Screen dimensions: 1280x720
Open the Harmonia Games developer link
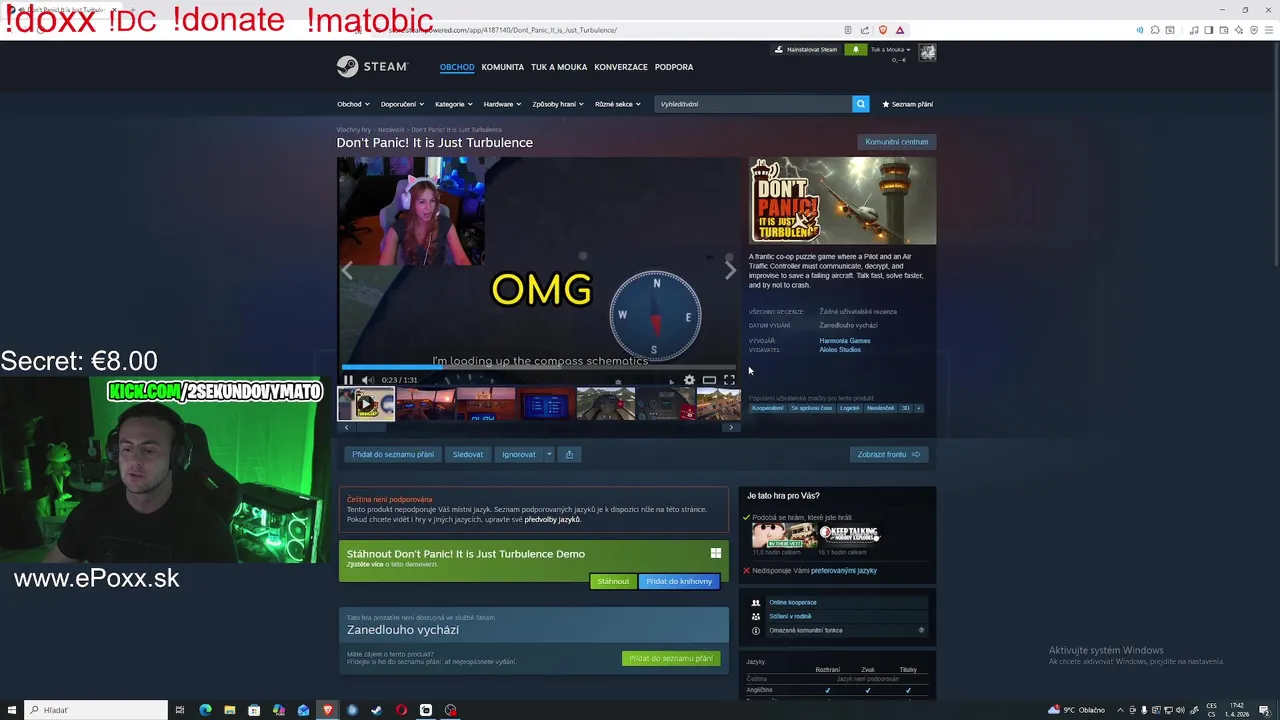point(845,341)
